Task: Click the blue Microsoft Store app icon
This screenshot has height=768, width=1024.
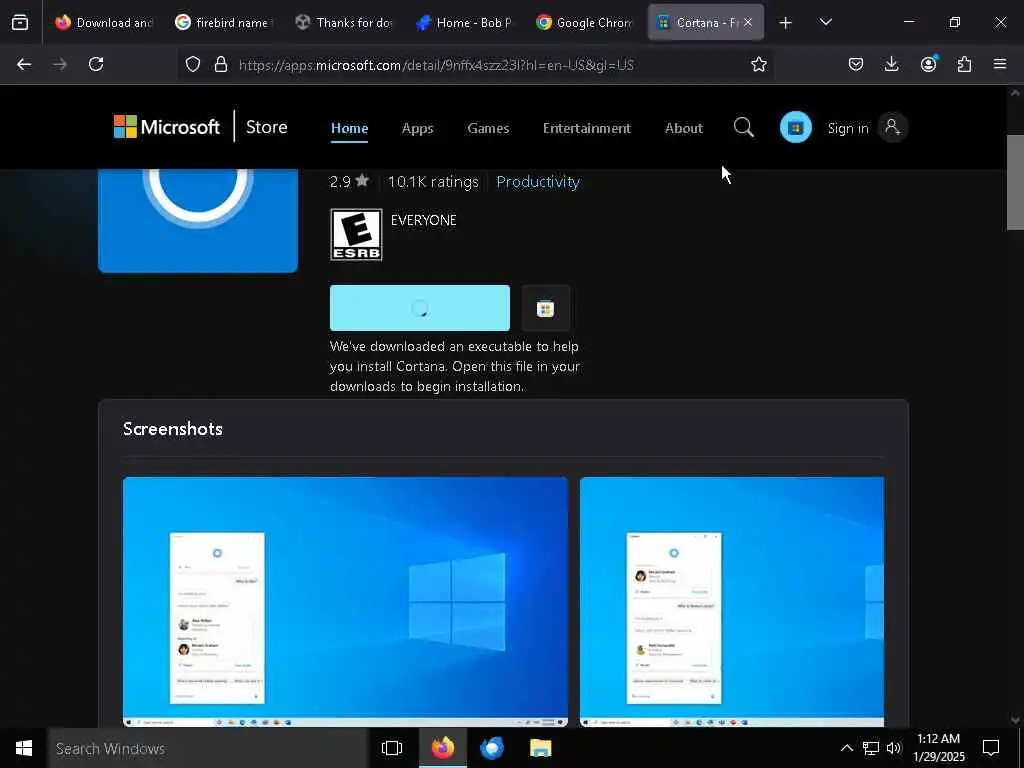Action: (795, 127)
